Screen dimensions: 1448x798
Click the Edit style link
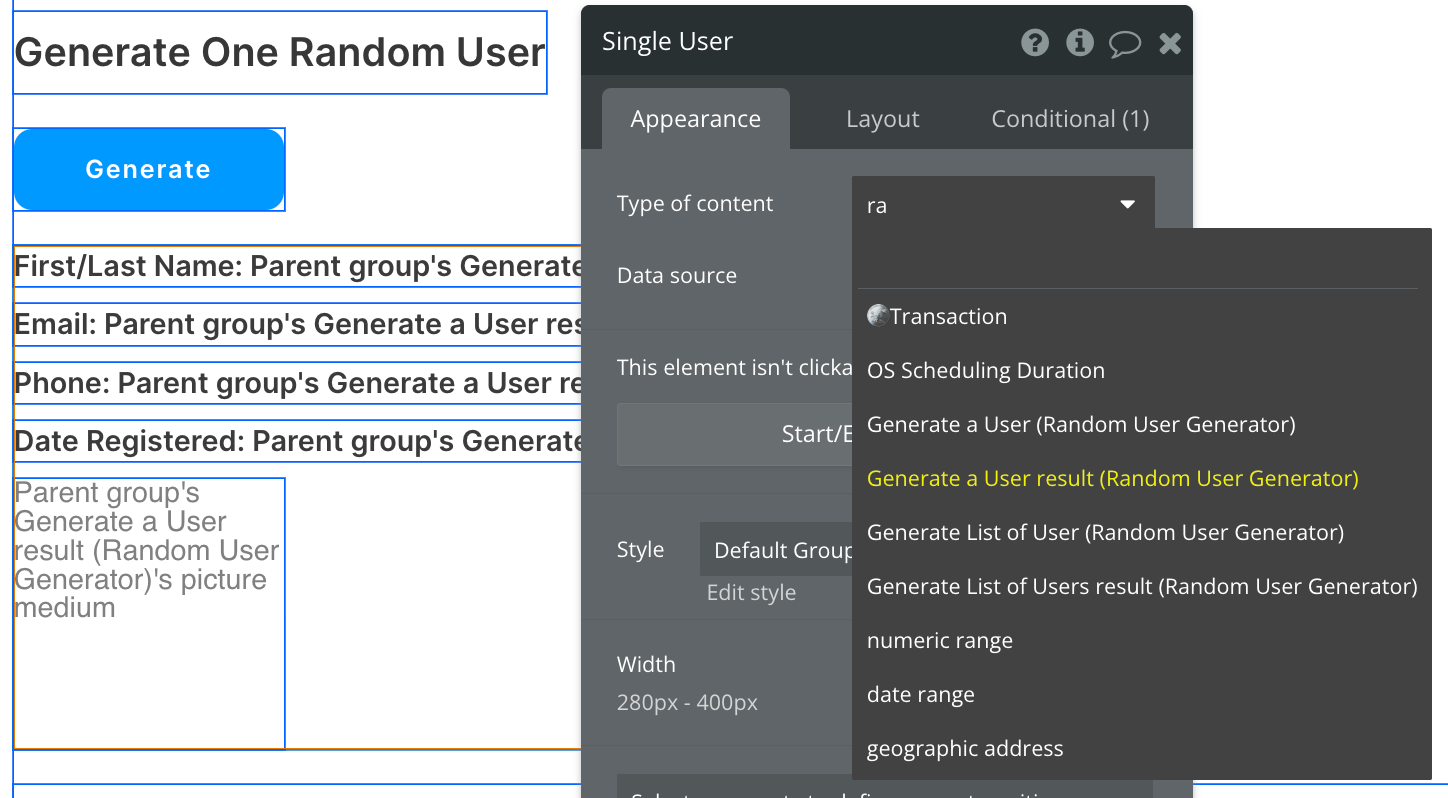(751, 592)
